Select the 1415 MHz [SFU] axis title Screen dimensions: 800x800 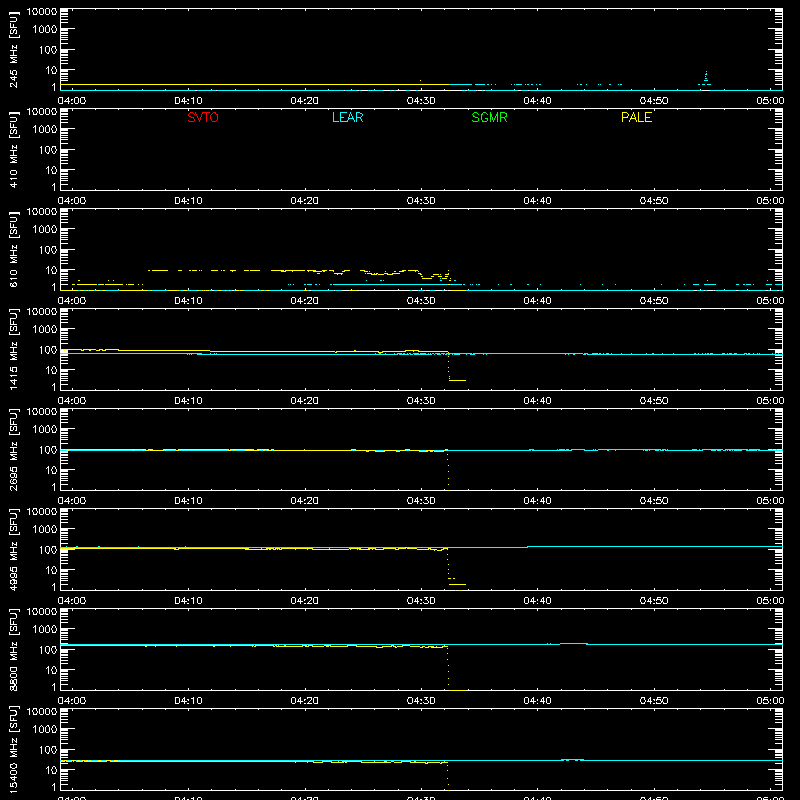(13, 349)
